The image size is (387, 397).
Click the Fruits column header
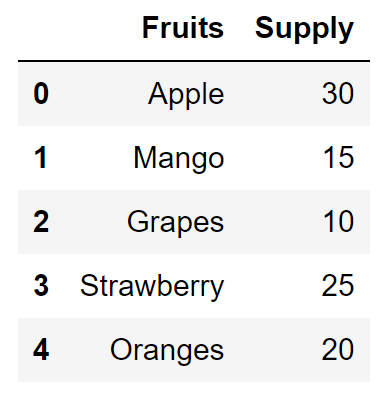pos(183,28)
